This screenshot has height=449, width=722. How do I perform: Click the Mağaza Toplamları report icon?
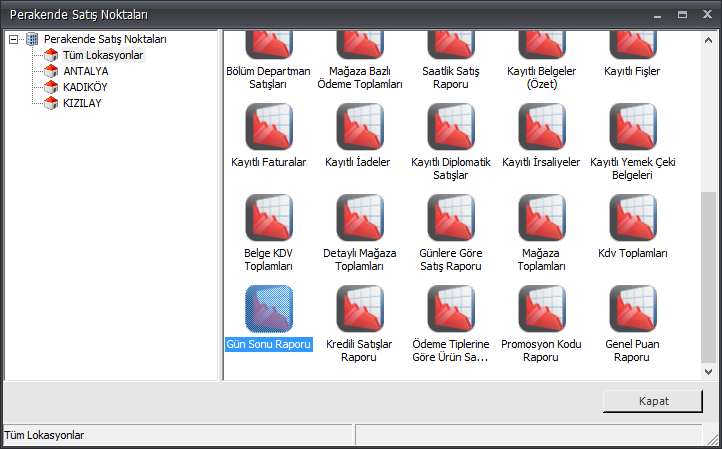(x=542, y=217)
